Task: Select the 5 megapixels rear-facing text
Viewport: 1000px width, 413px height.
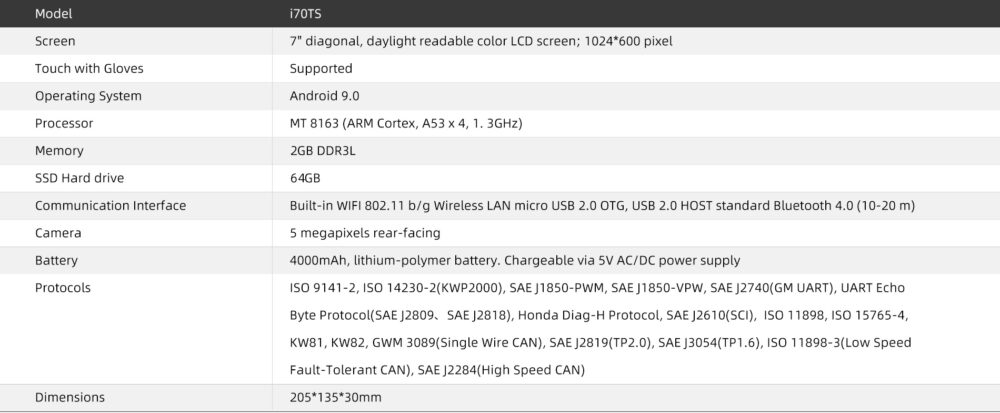Action: click(365, 233)
